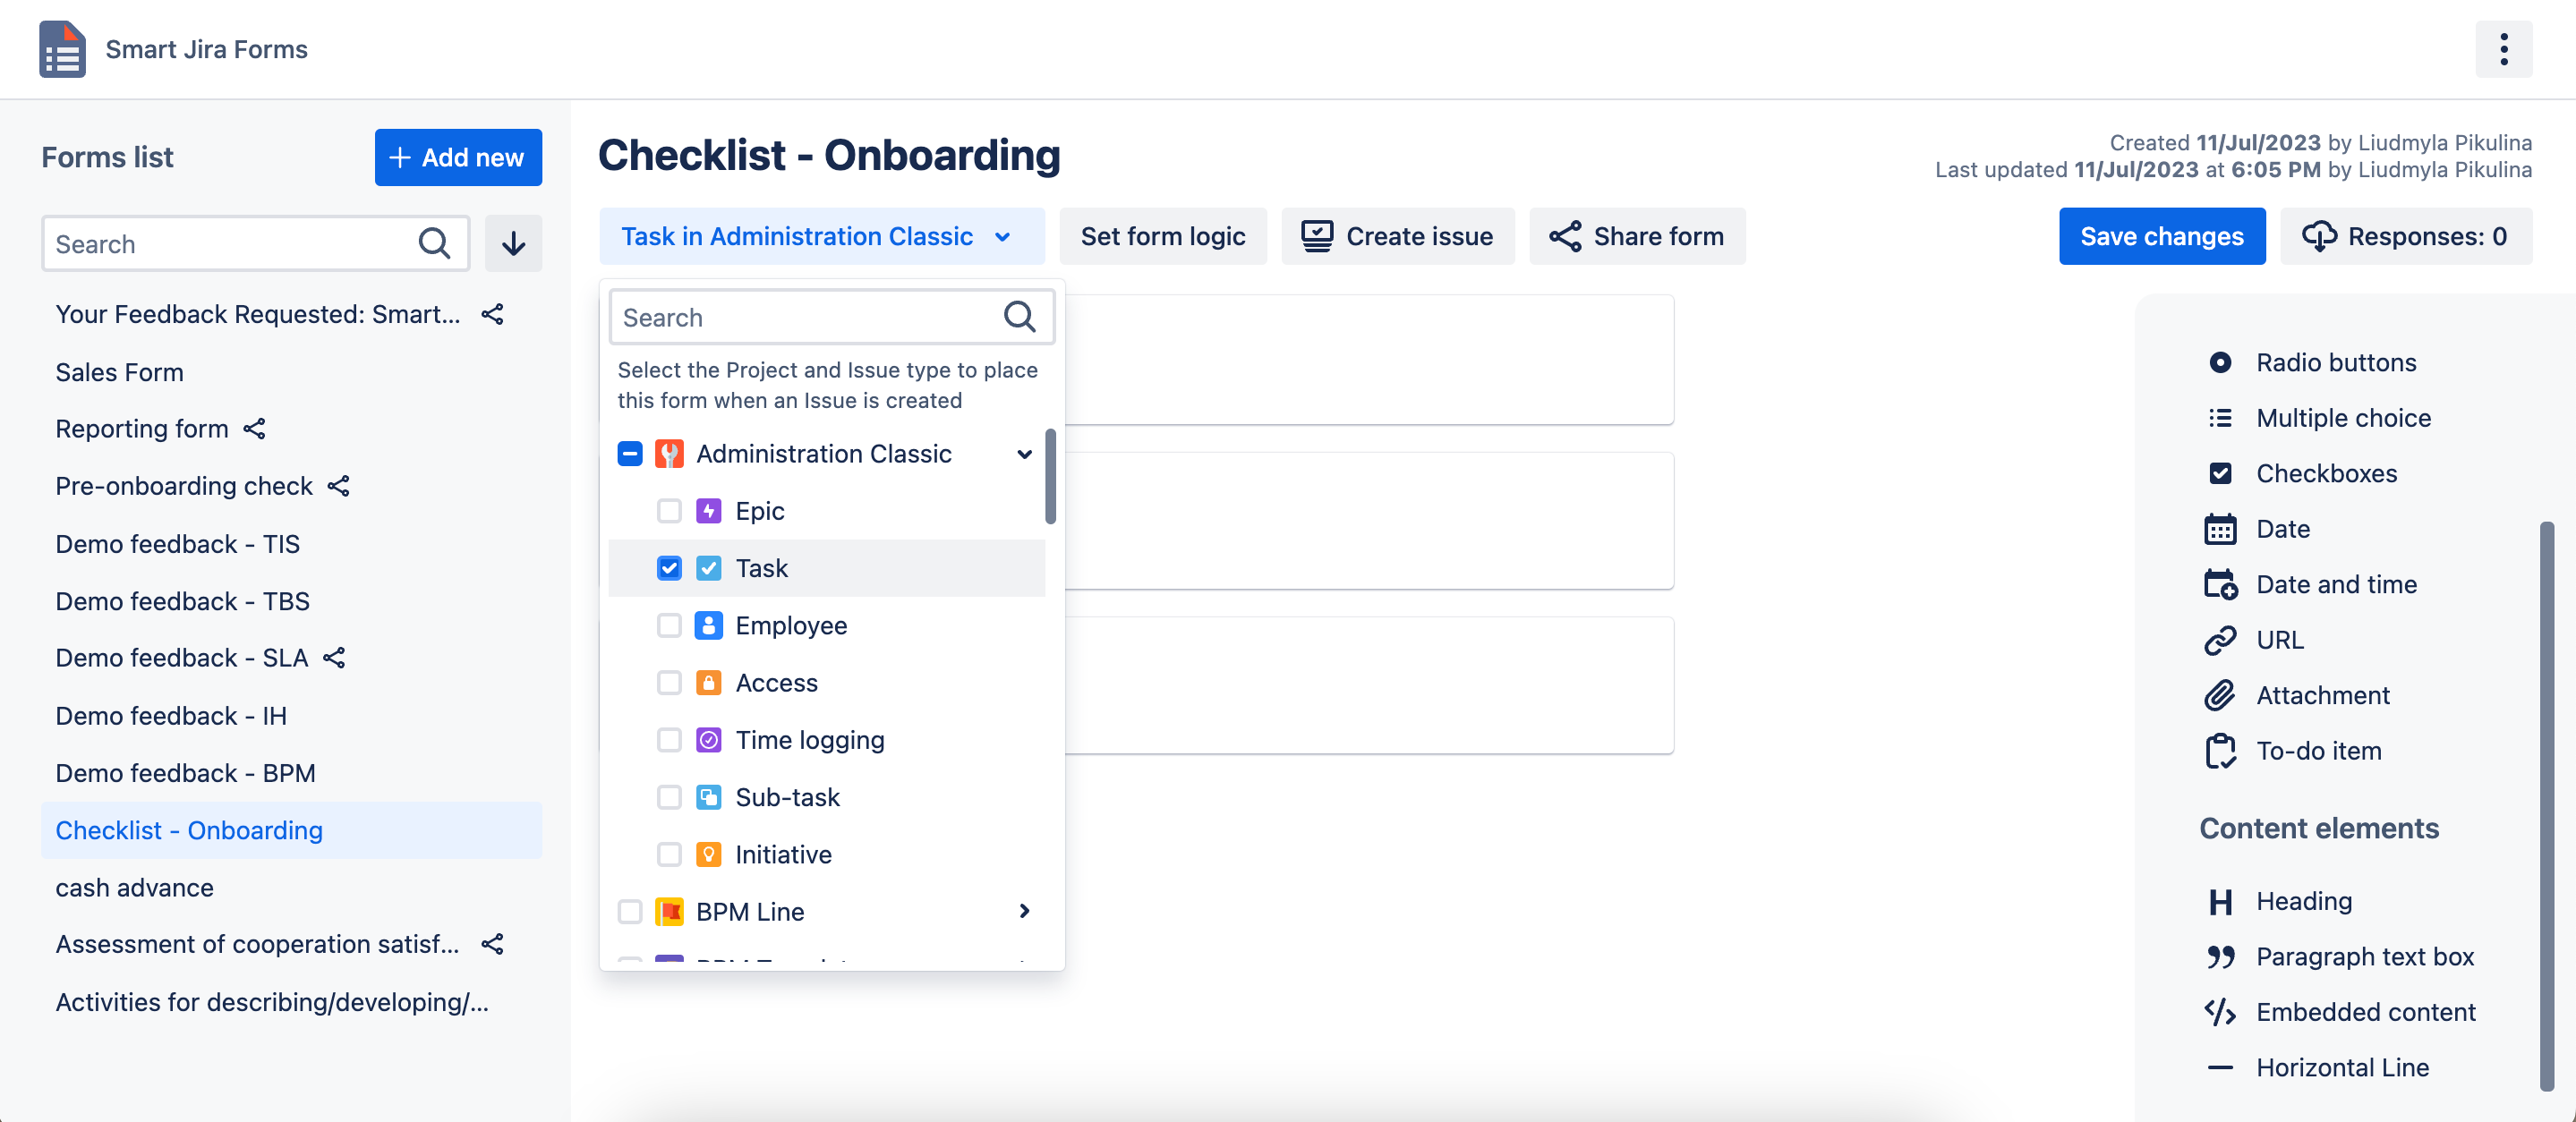Viewport: 2576px width, 1122px height.
Task: Click the Share form icon
Action: pyautogui.click(x=1566, y=236)
